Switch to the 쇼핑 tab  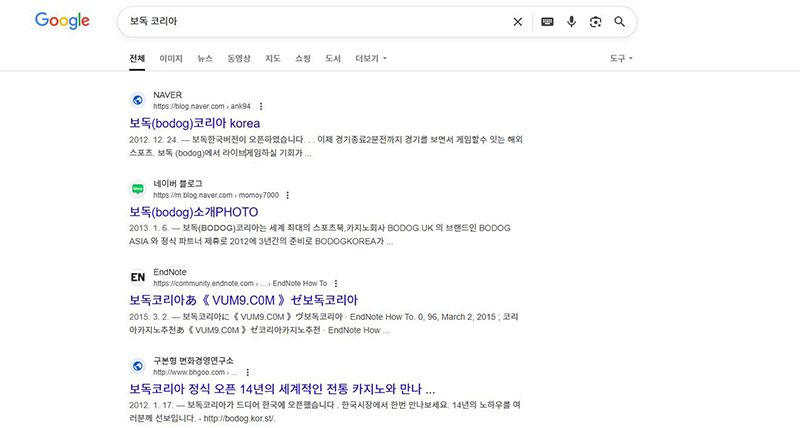303,58
